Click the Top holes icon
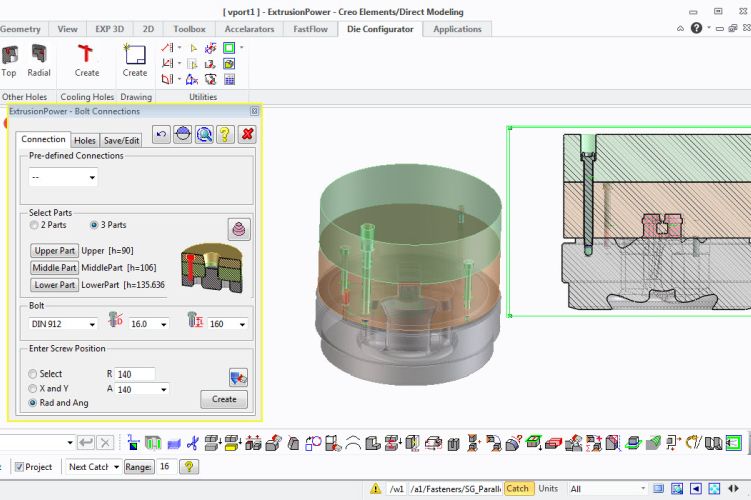Viewport: 751px width, 500px height. [x=10, y=55]
